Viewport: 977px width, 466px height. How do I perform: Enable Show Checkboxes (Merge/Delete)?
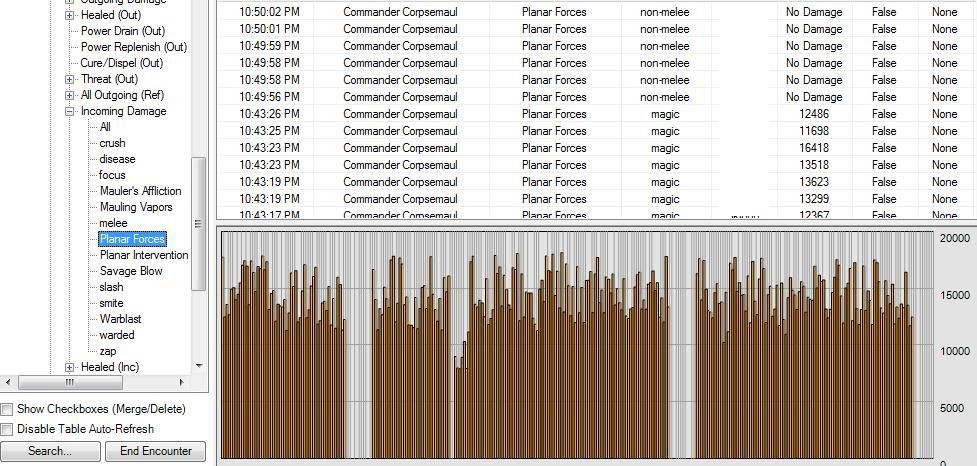[7, 409]
